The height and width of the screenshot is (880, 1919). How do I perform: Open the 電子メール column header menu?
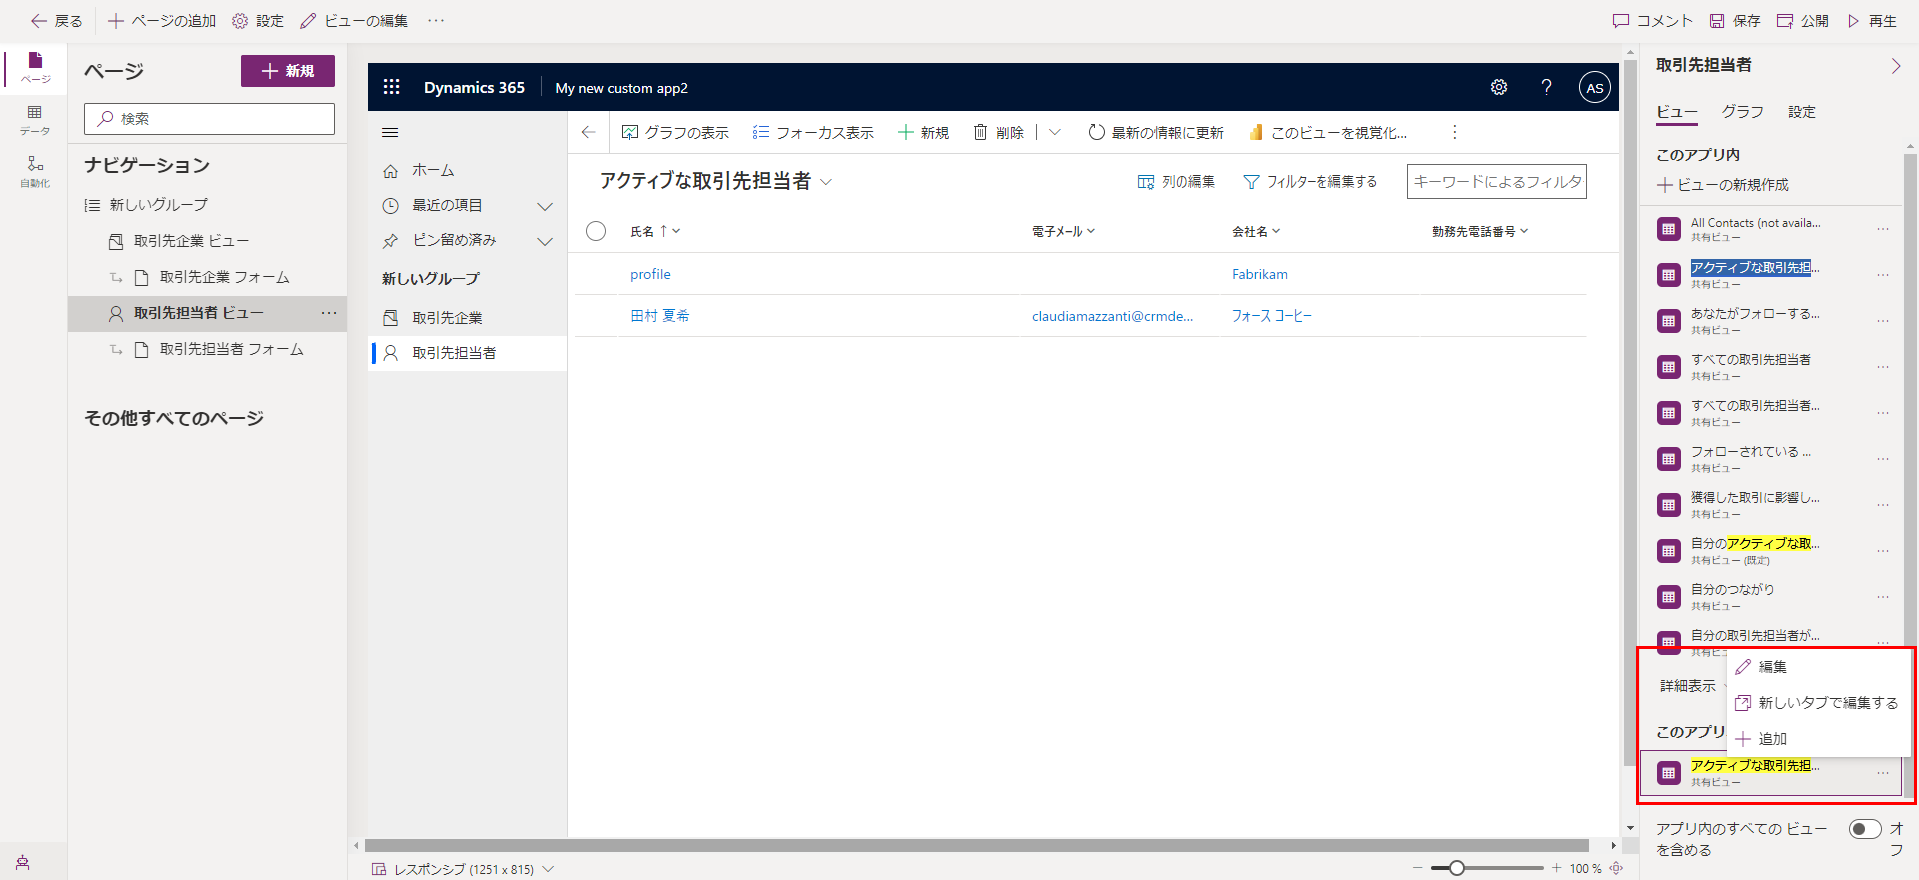(x=1064, y=231)
